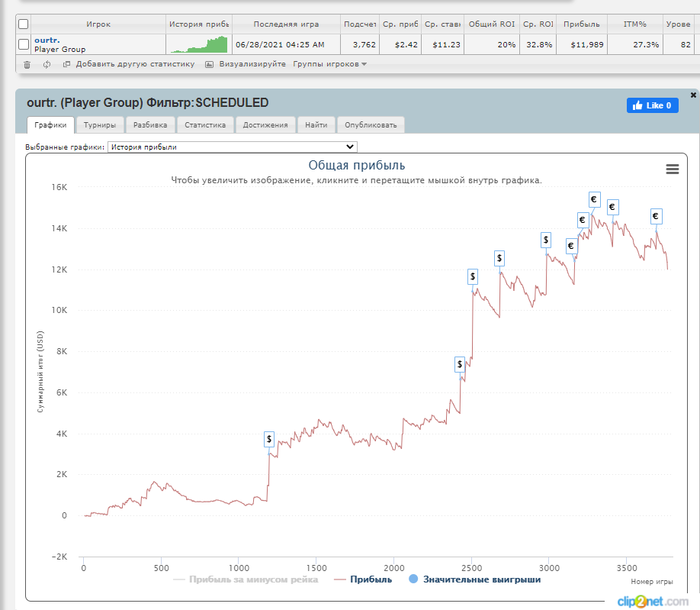700x610 pixels.
Task: Click the Facebook Like 0 button
Action: (x=652, y=105)
